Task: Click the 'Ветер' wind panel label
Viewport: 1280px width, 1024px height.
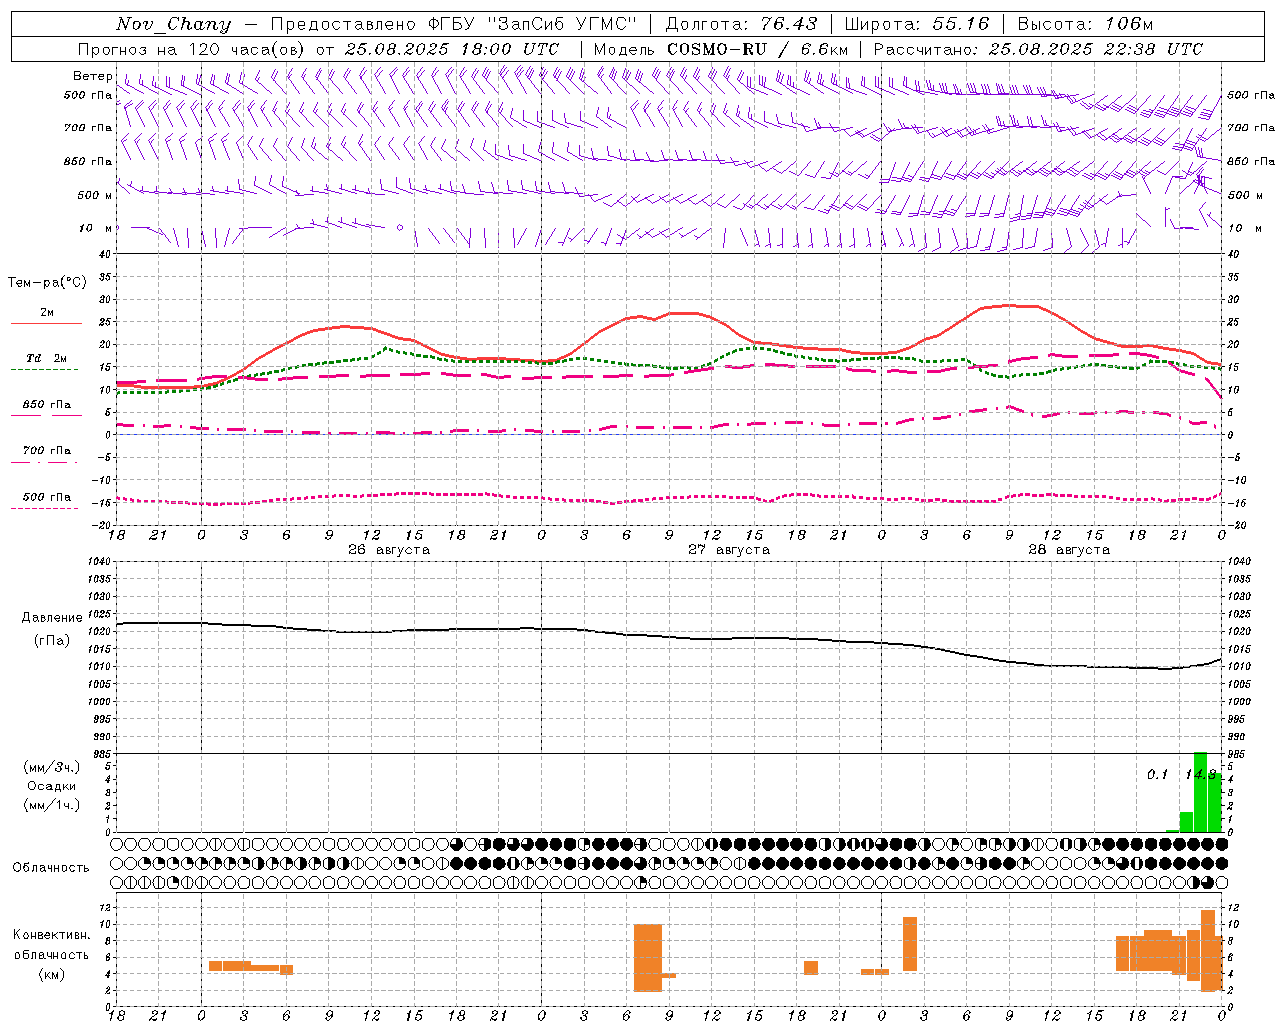Action: pyautogui.click(x=92, y=76)
